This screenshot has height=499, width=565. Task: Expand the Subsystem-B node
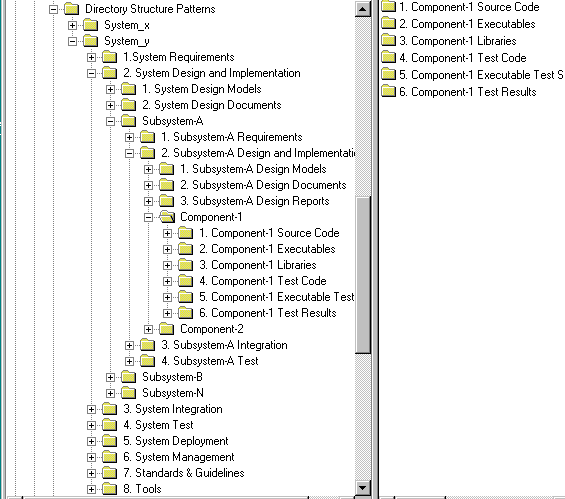[111, 377]
